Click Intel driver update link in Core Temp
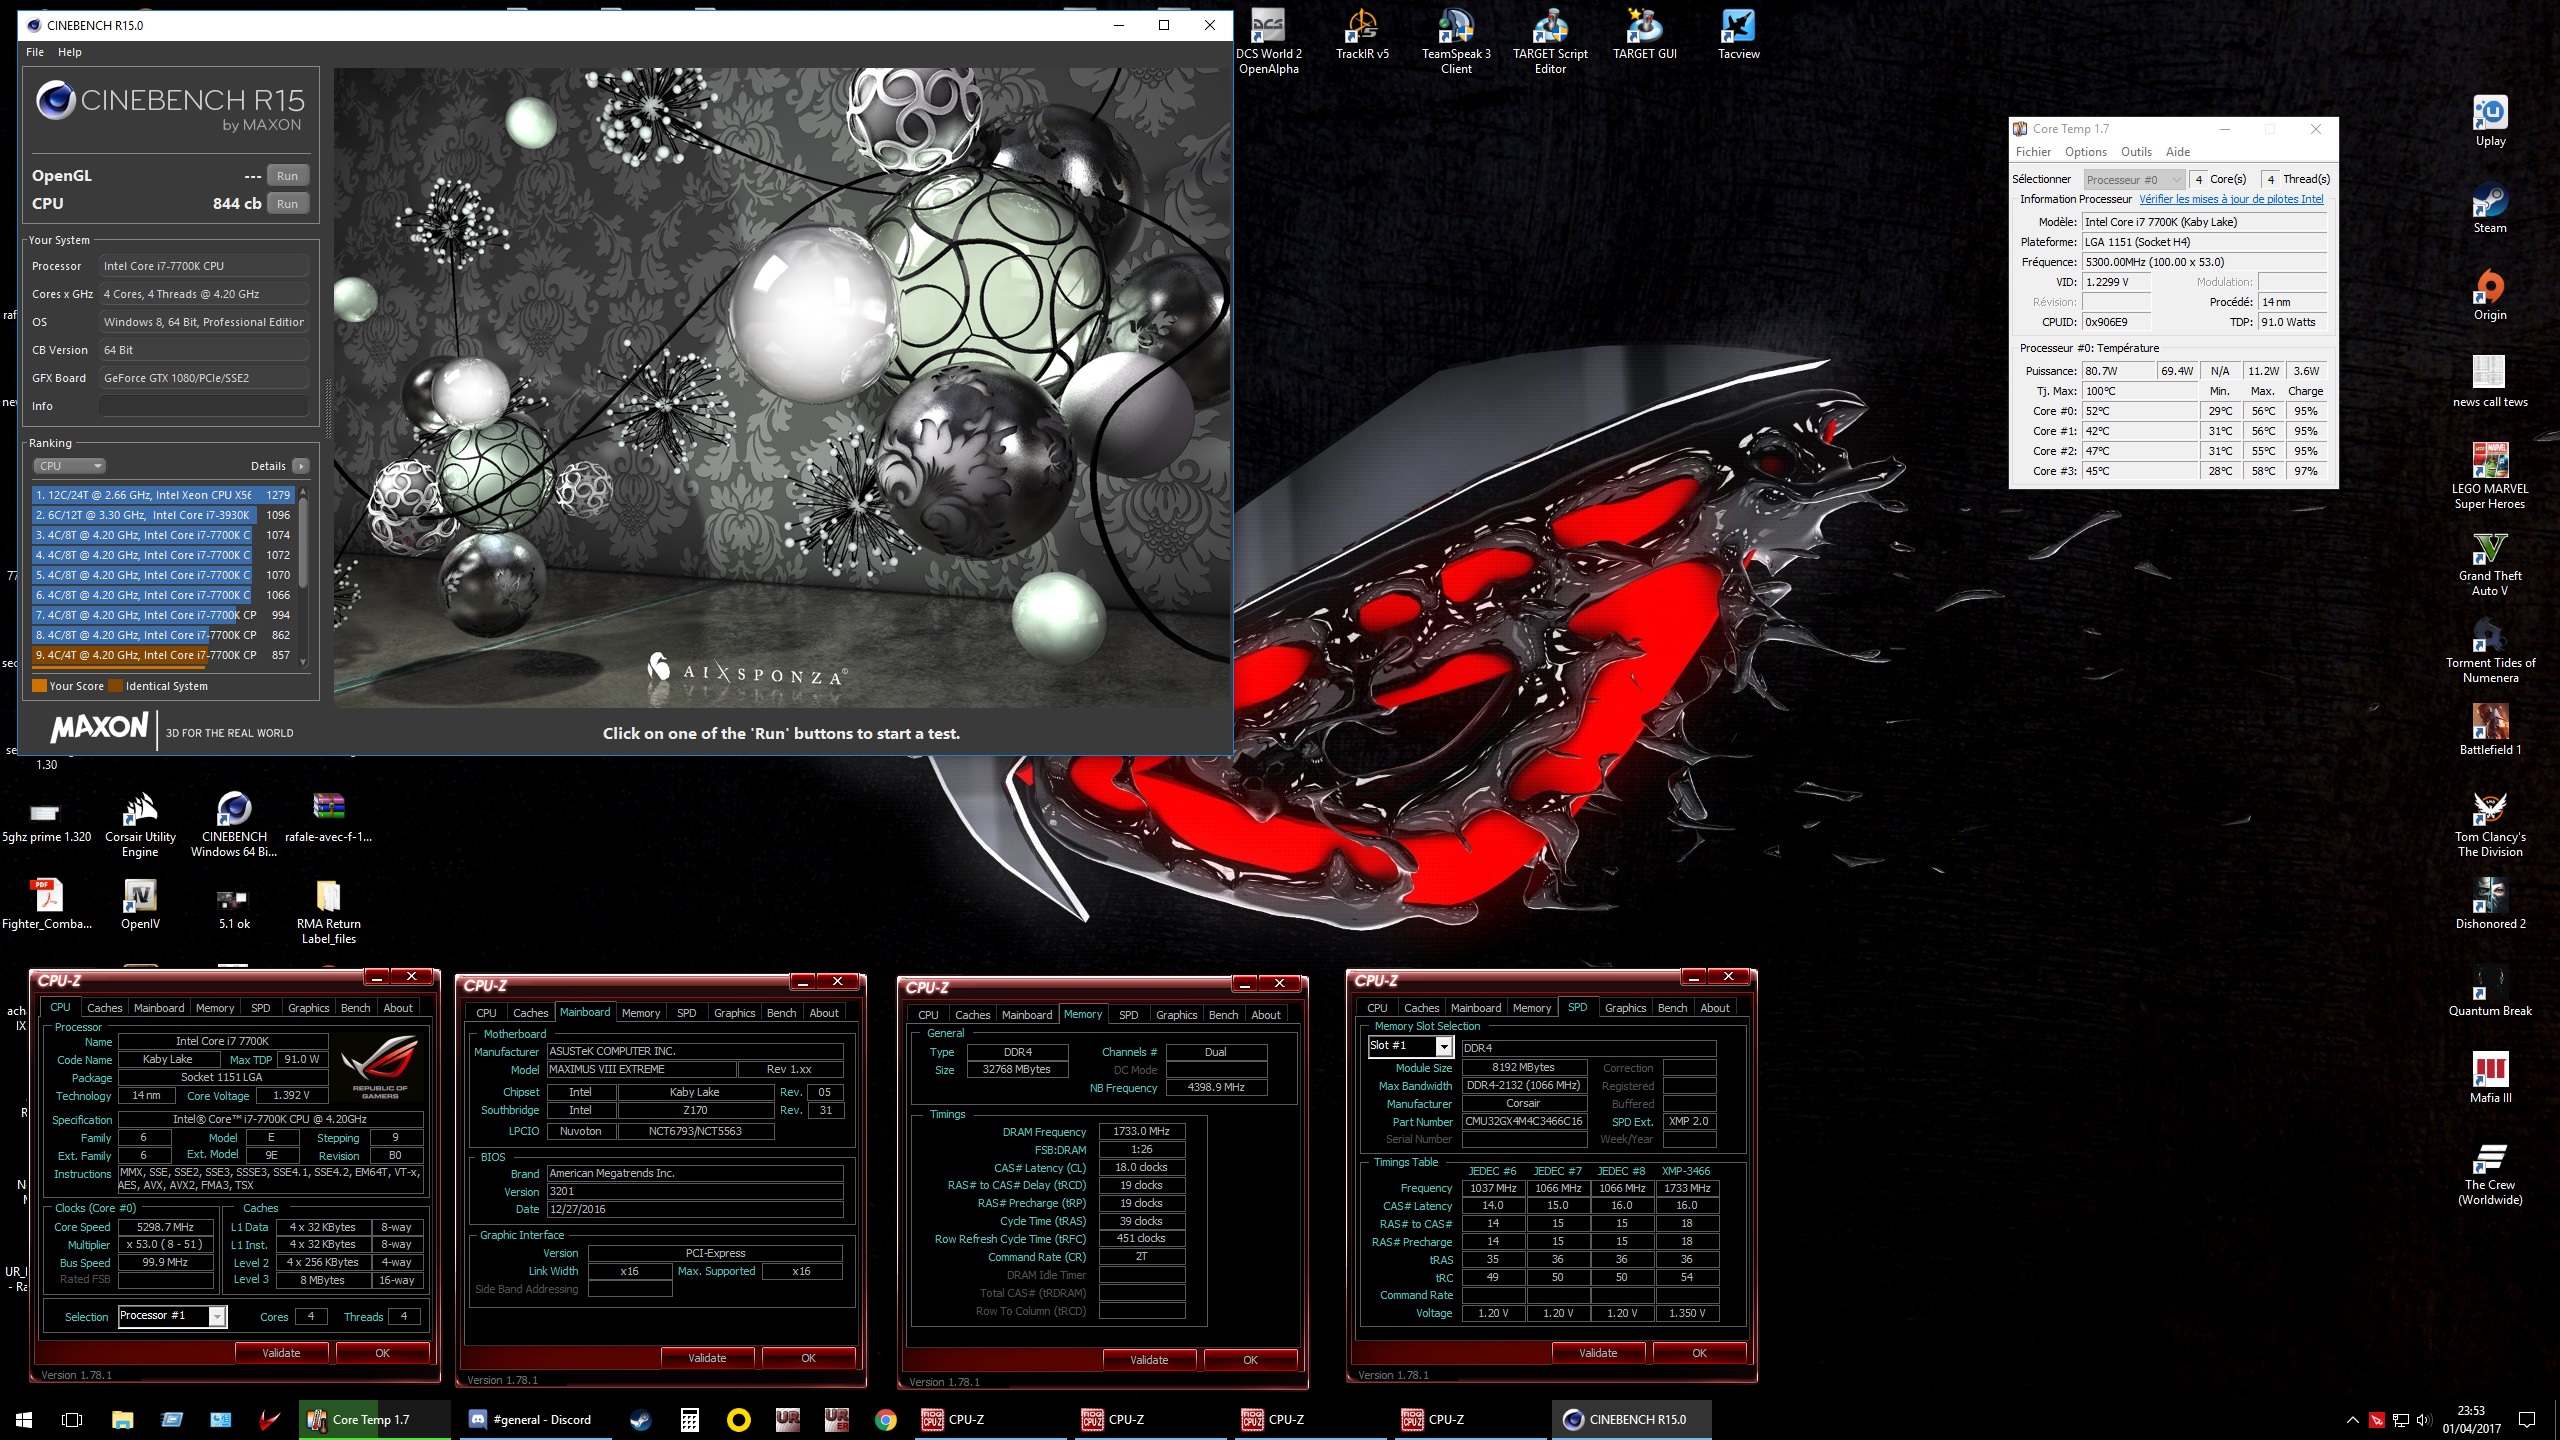This screenshot has width=2560, height=1440. pos(2231,199)
